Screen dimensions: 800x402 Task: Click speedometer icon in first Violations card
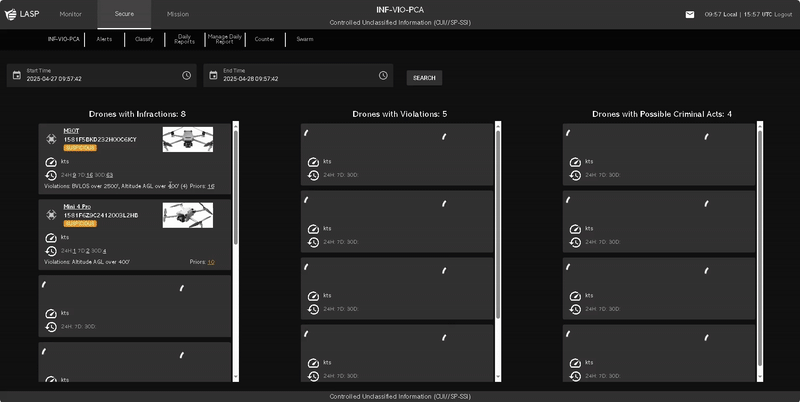pos(313,162)
